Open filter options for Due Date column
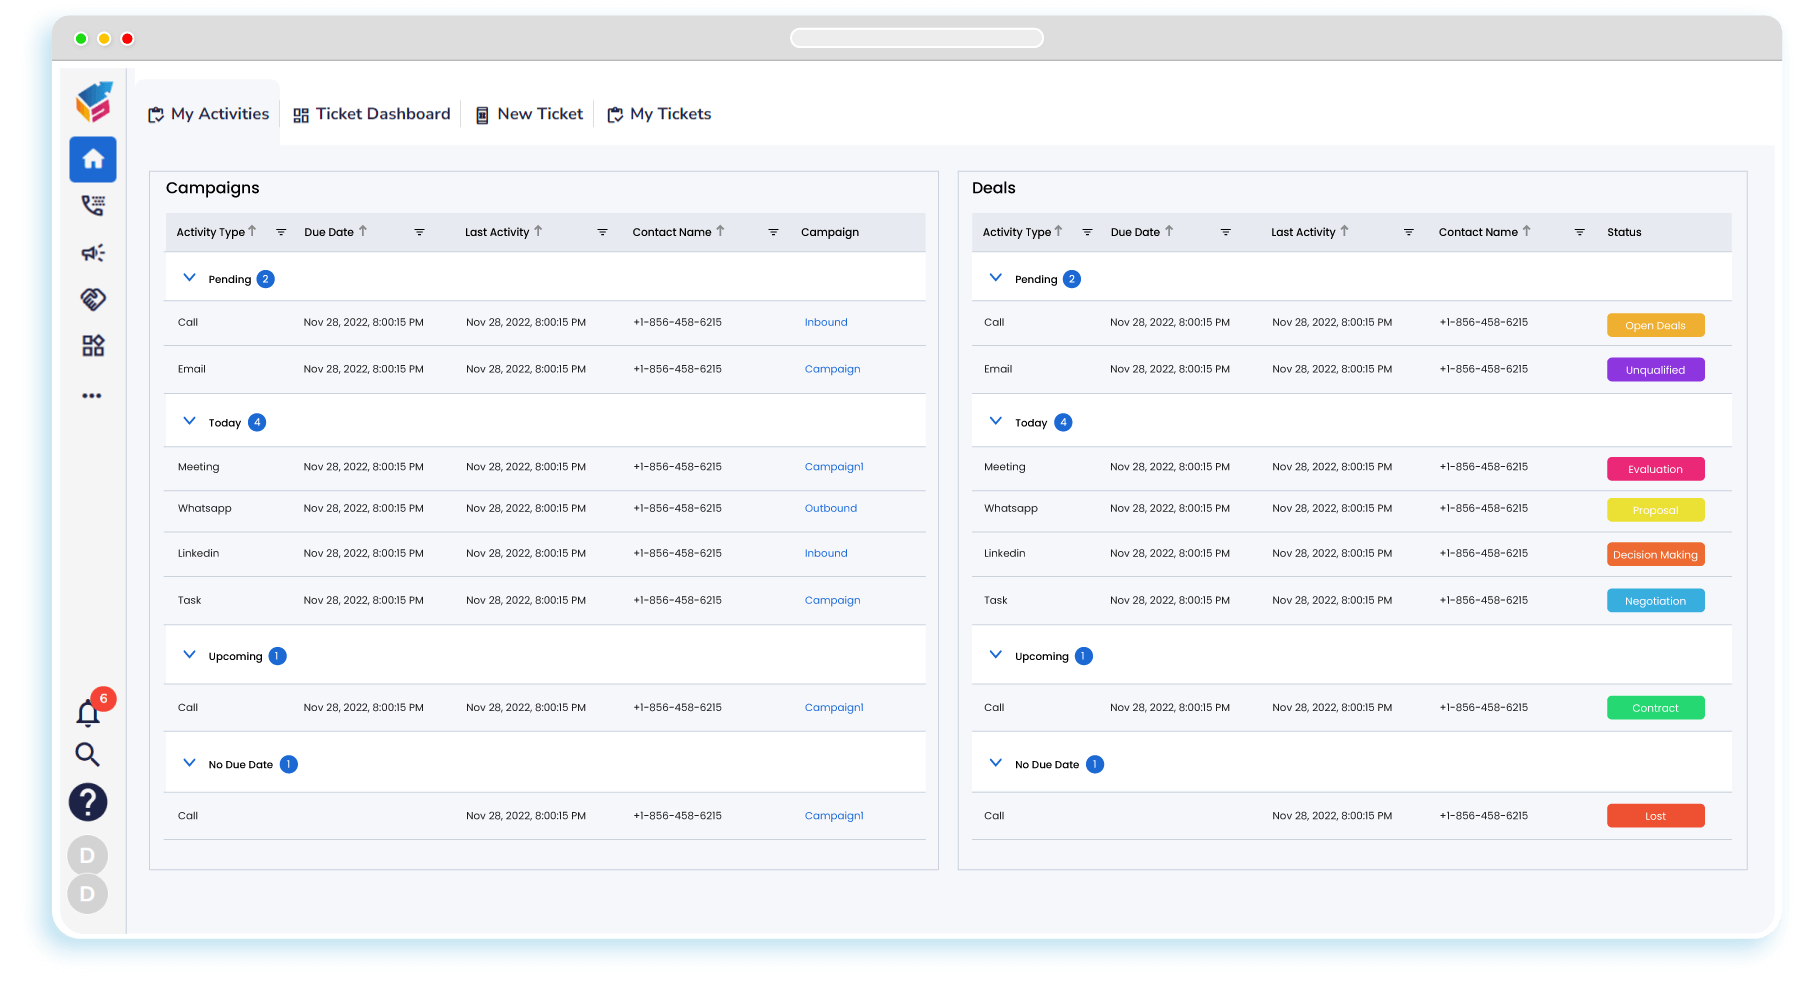The height and width of the screenshot is (997, 1800). coord(420,232)
